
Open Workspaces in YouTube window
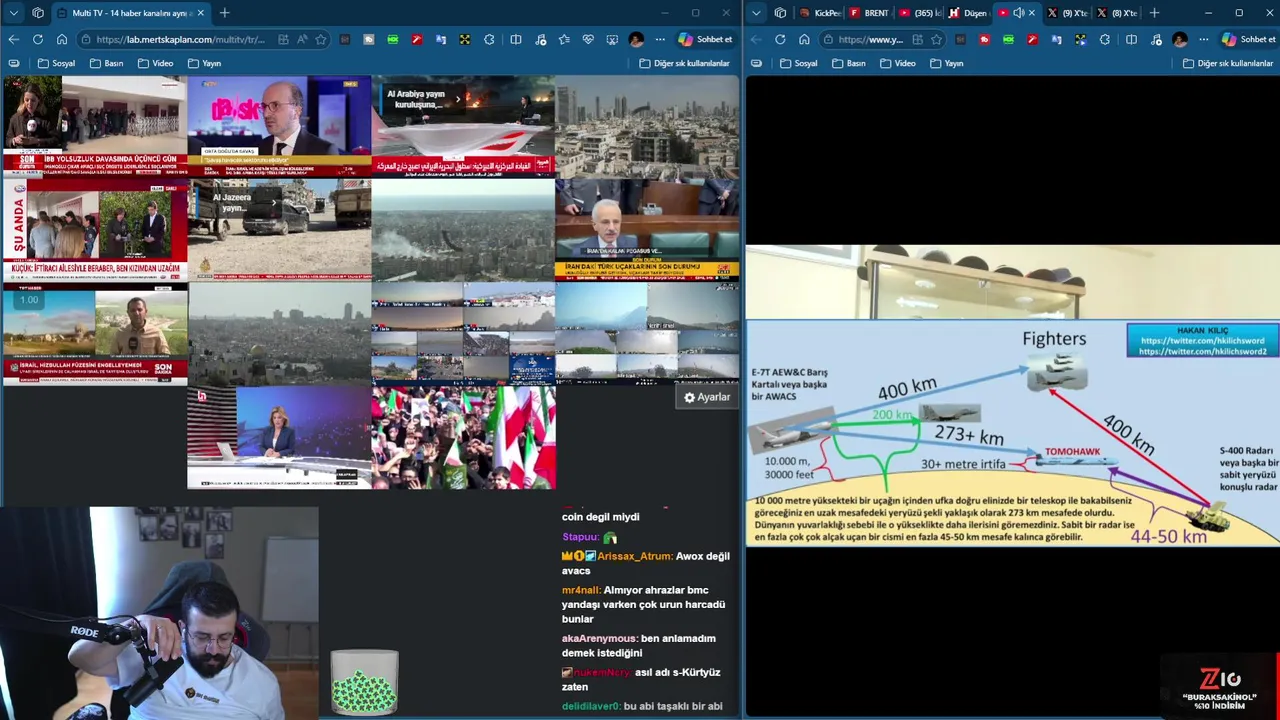(x=780, y=13)
